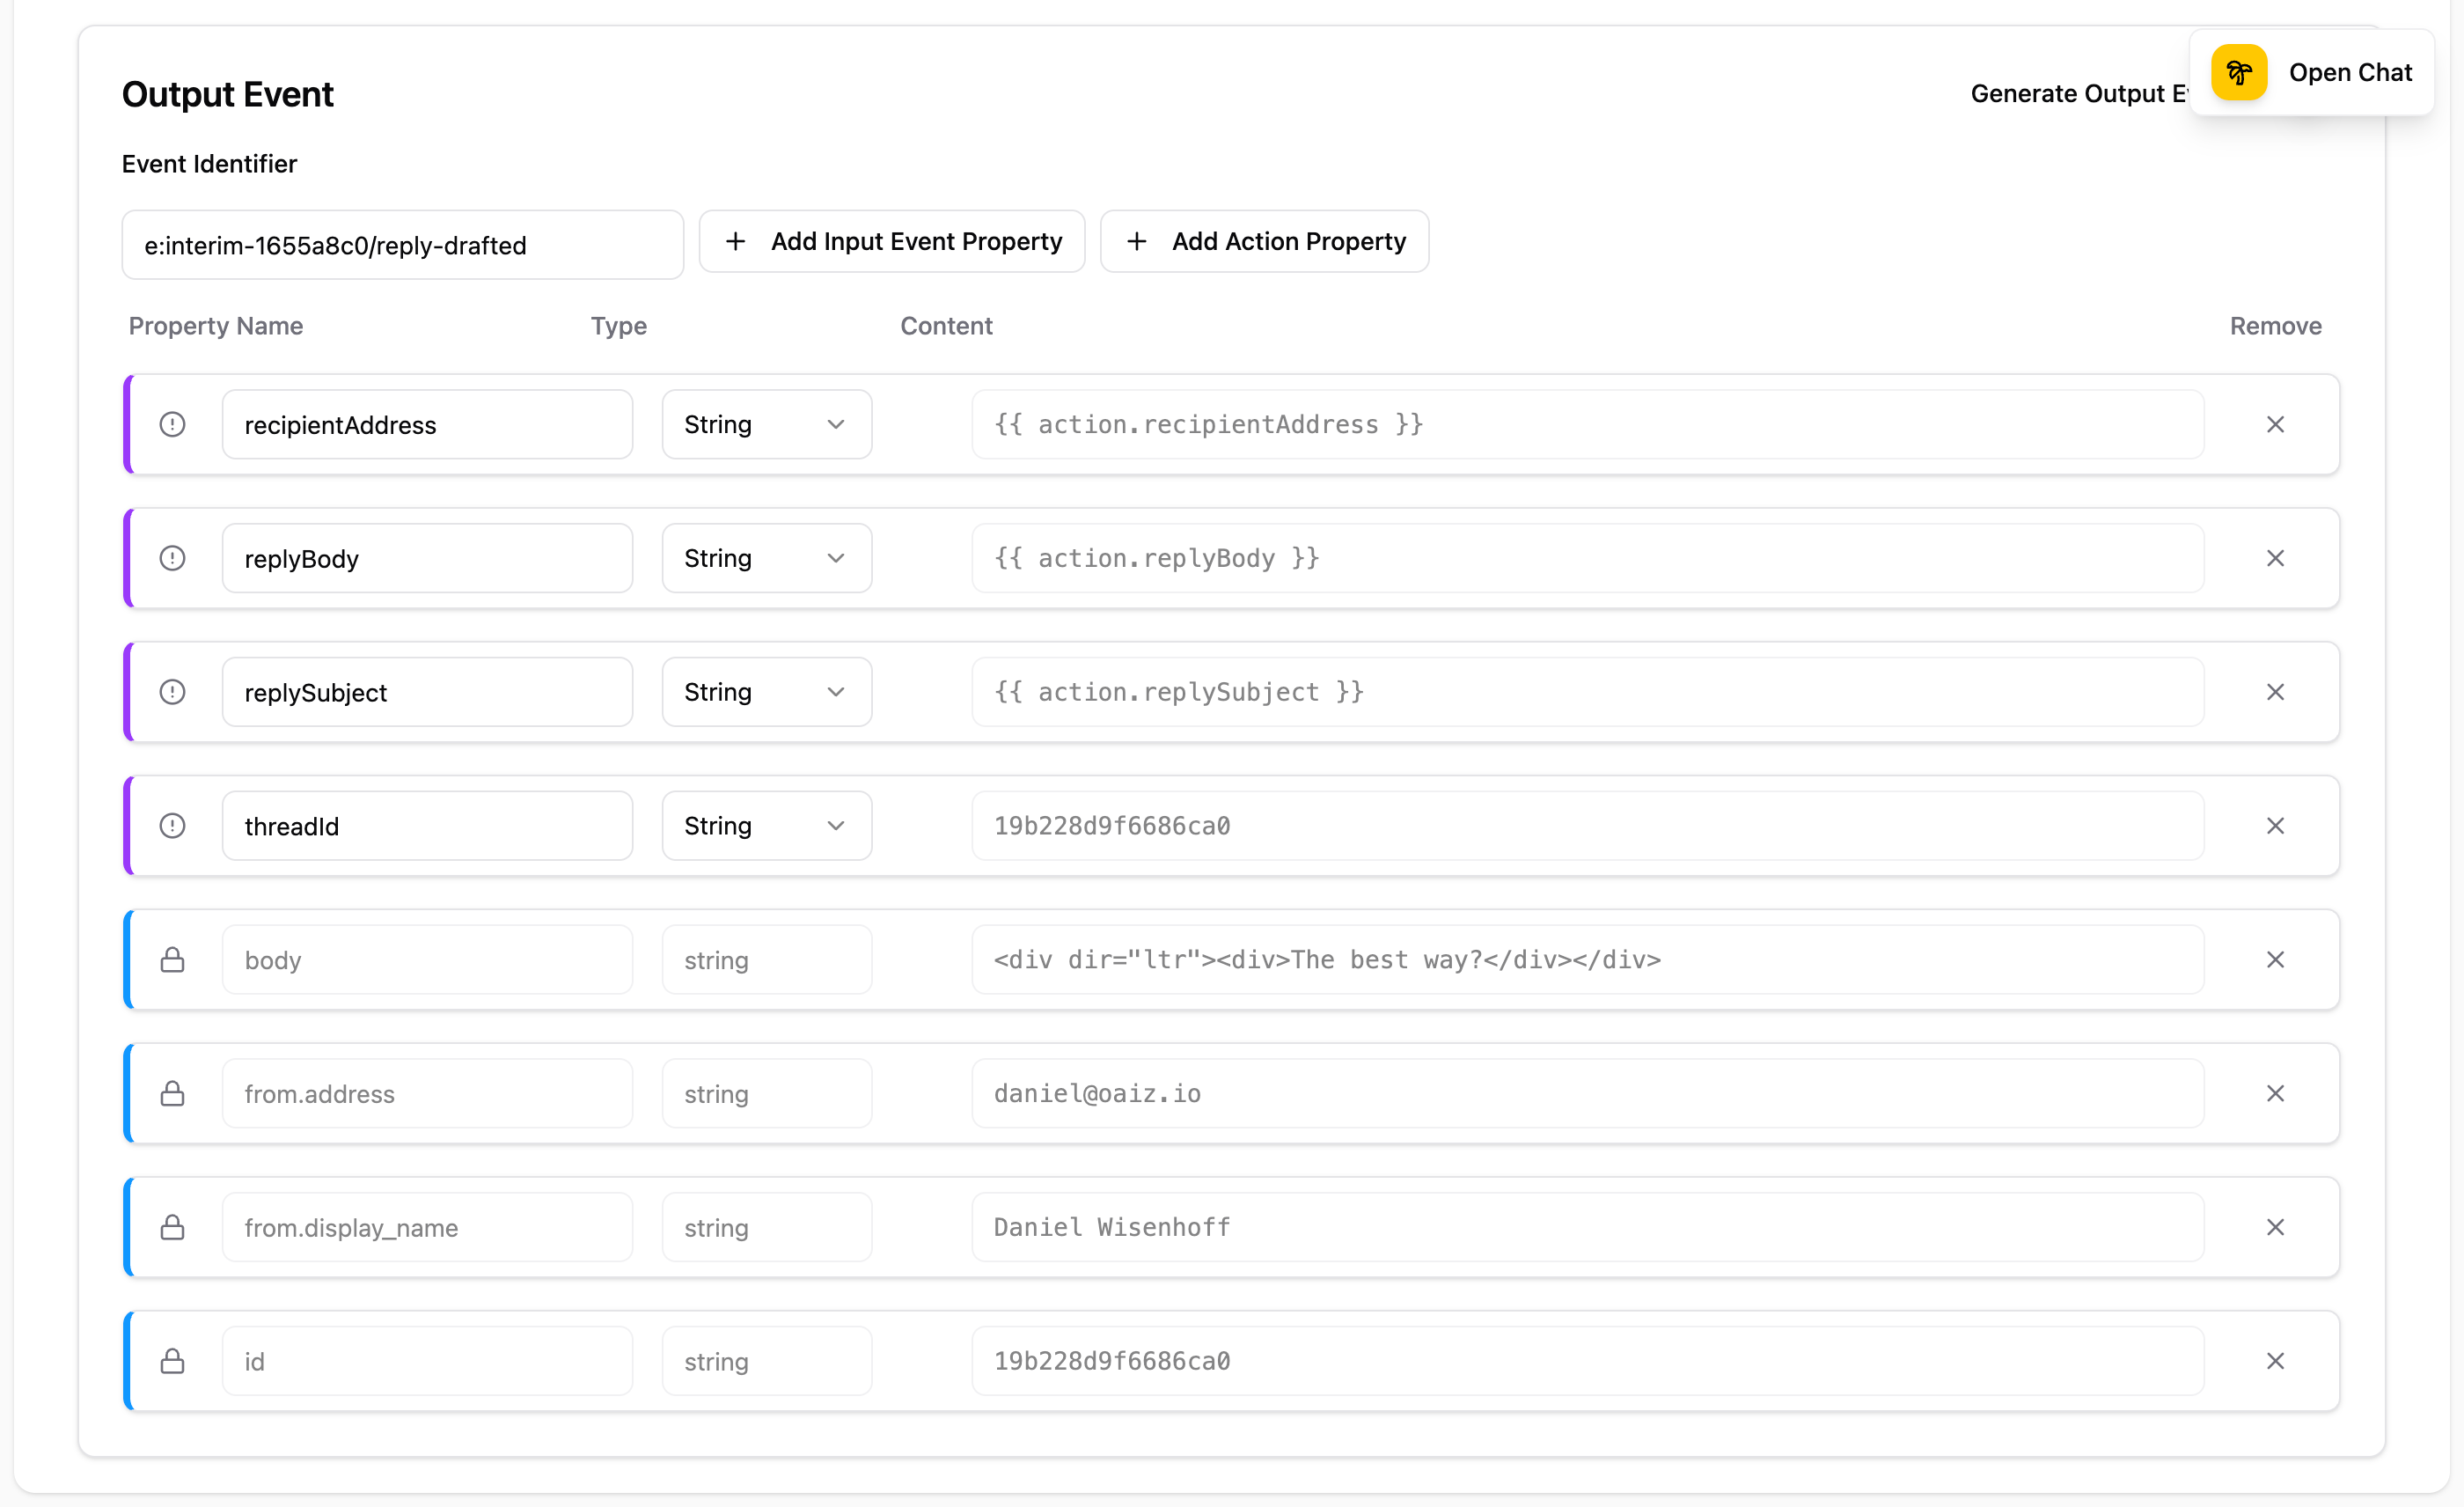Click the lock icon on the body row

[x=172, y=959]
